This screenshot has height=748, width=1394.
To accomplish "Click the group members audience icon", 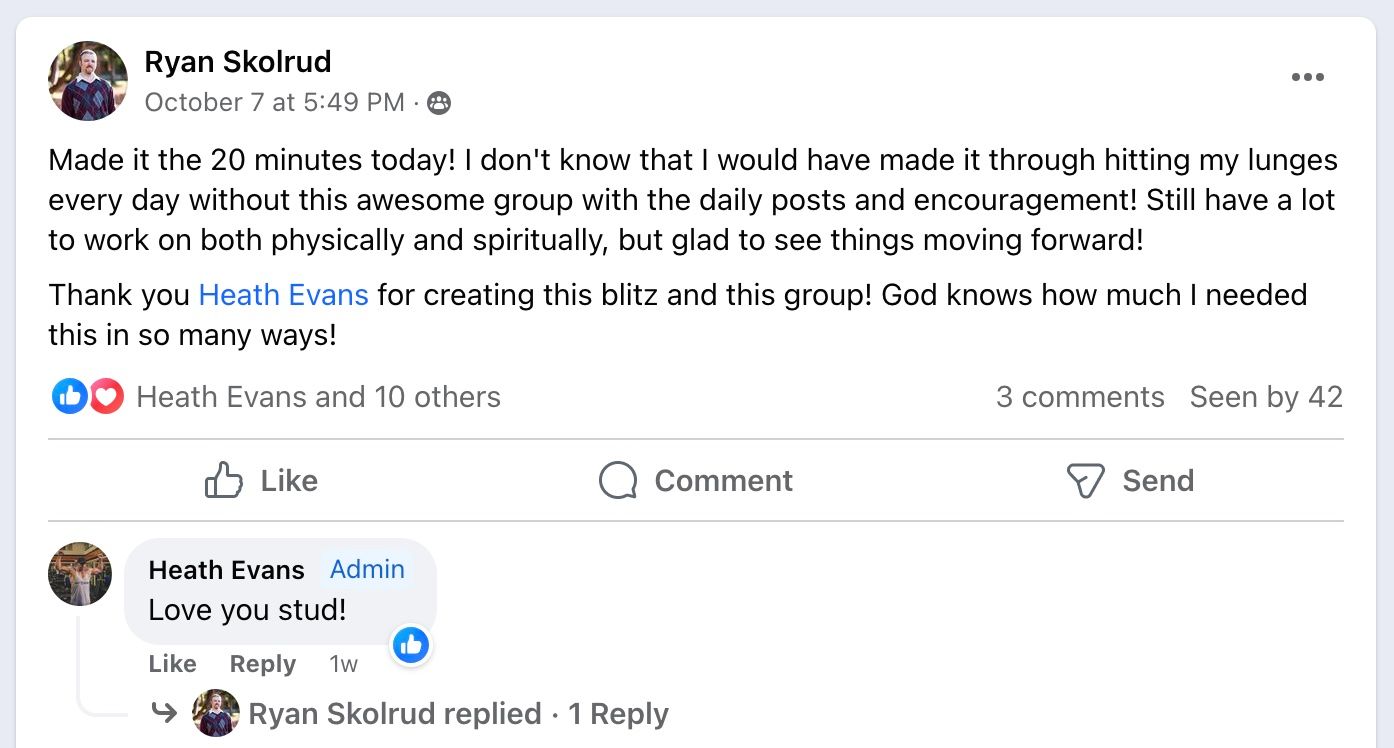I will [x=439, y=103].
